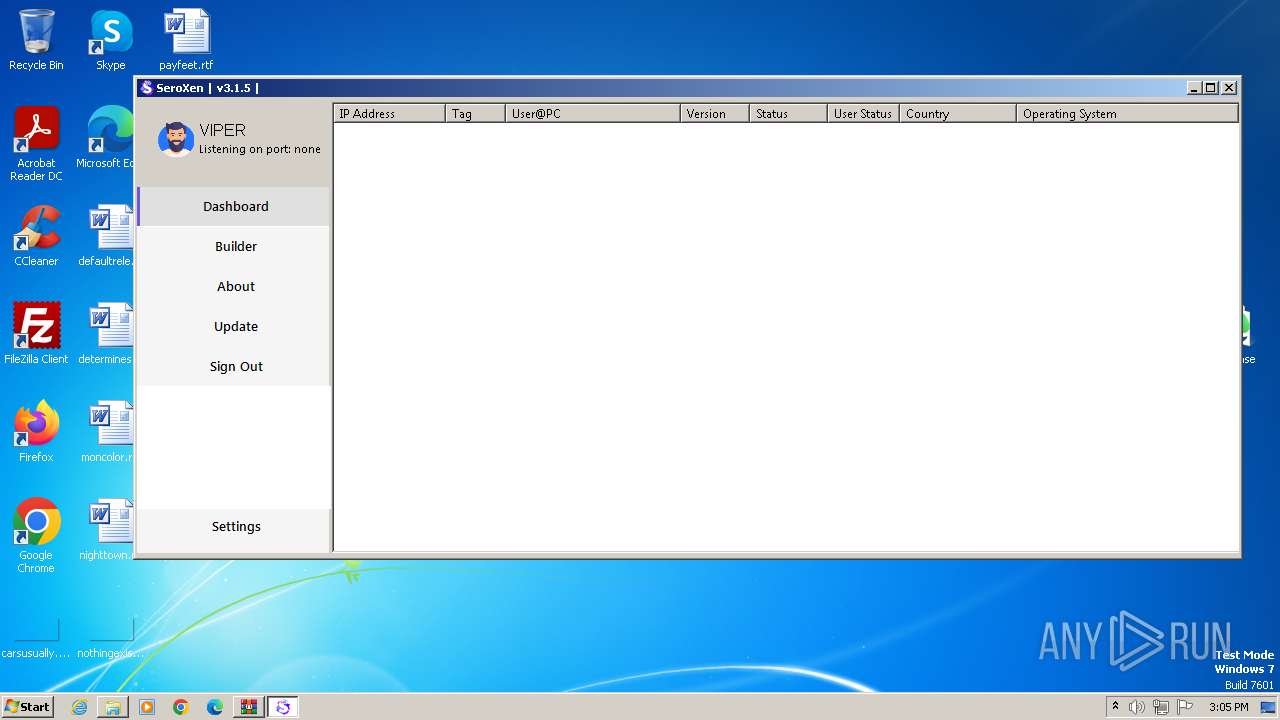Close the SeroXen window

point(1229,88)
